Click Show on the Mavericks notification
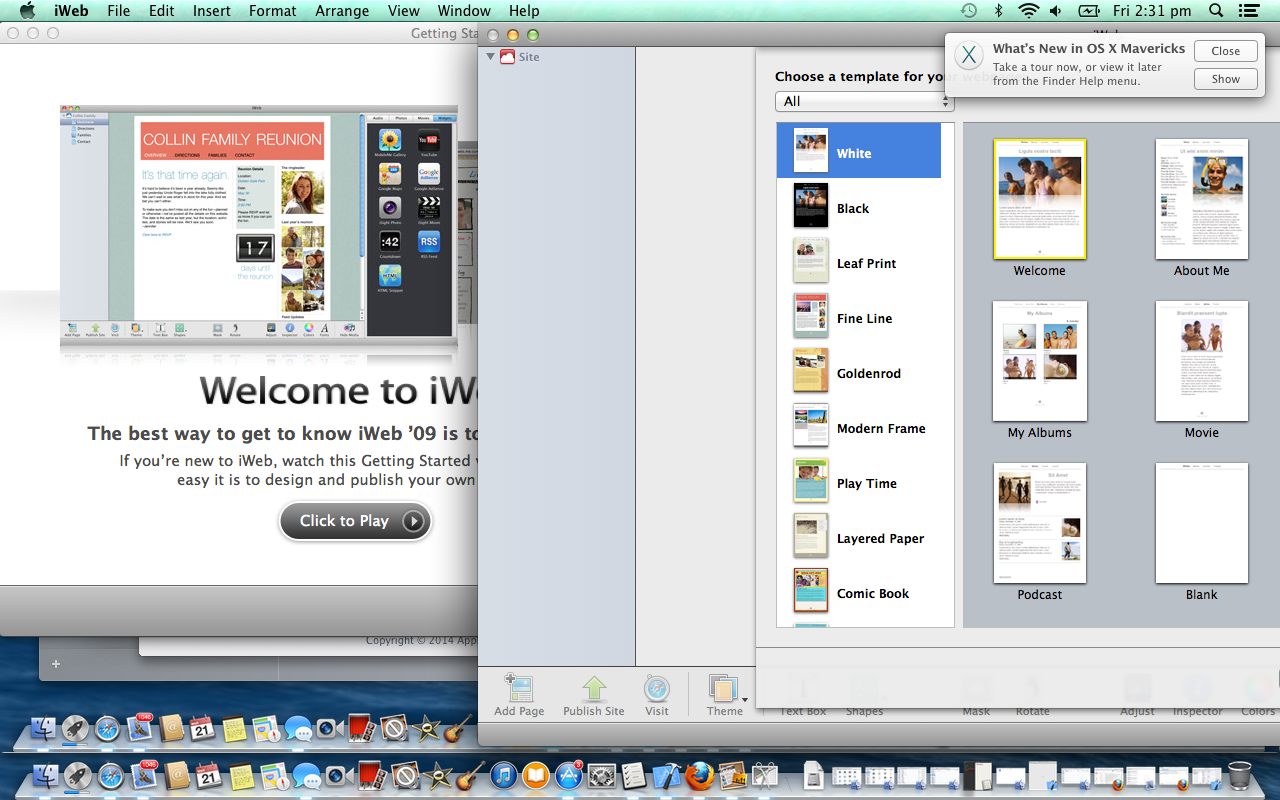The height and width of the screenshot is (800, 1280). [1225, 79]
